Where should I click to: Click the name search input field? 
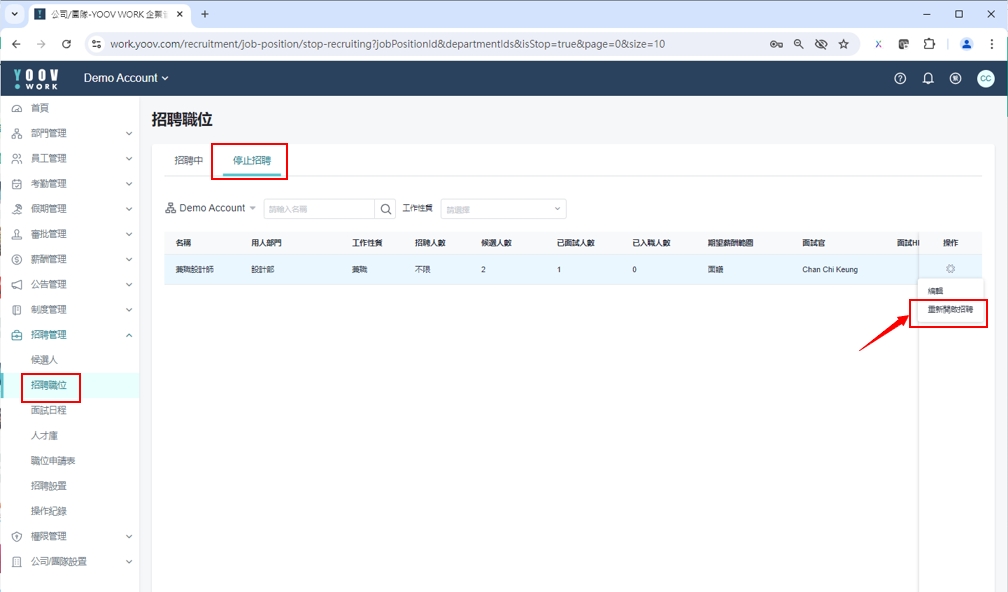pos(318,209)
